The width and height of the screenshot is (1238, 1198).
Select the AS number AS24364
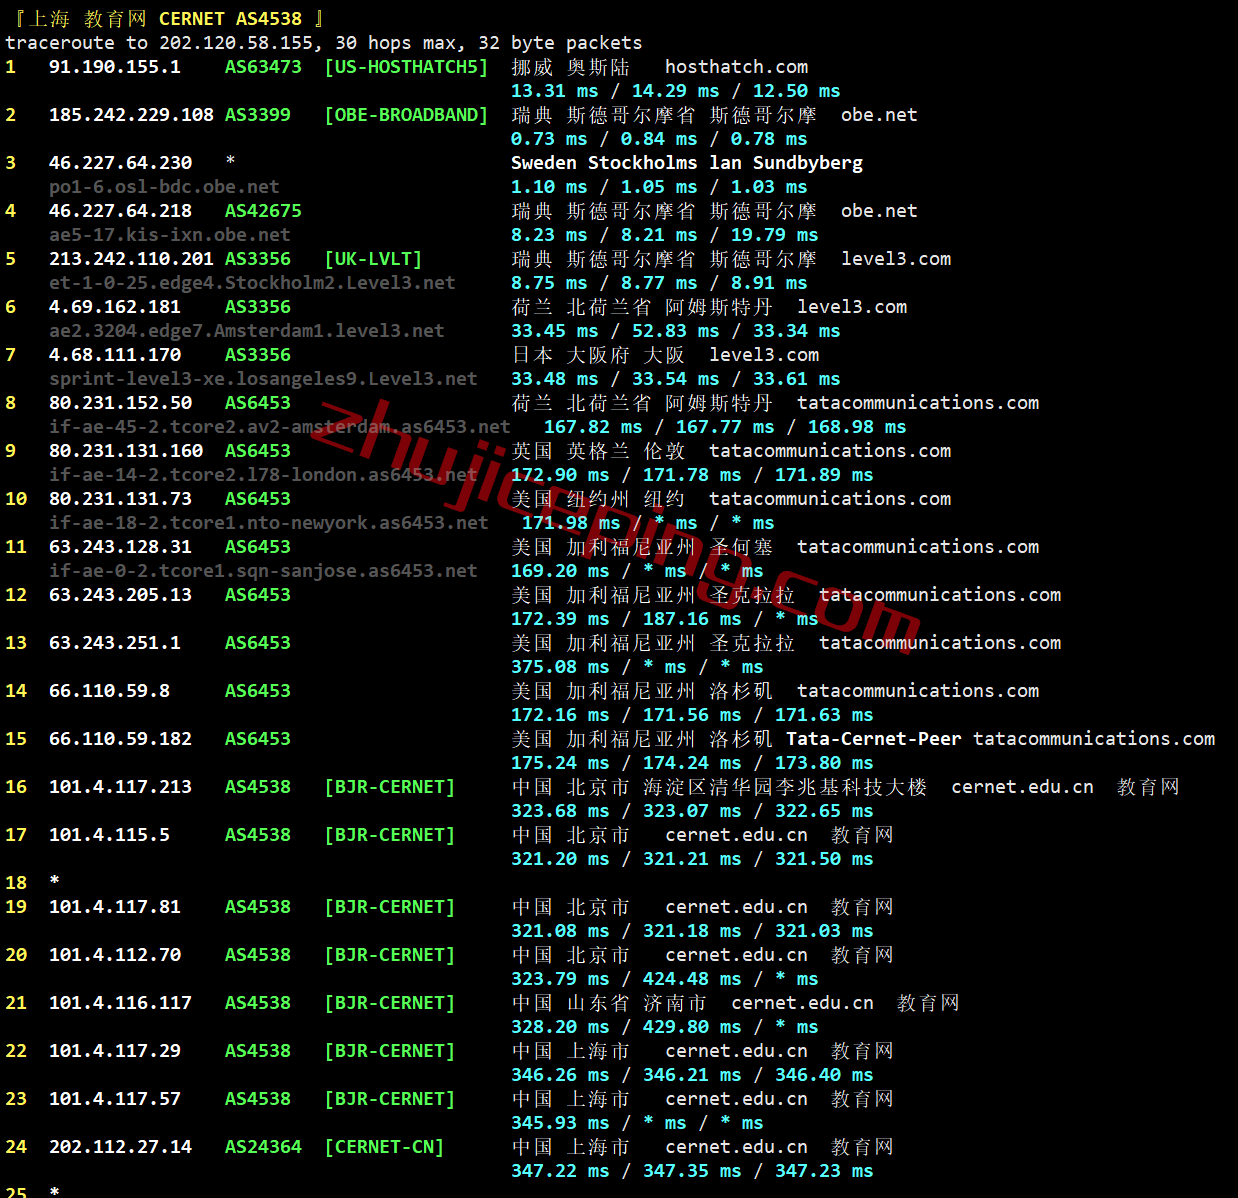263,1147
